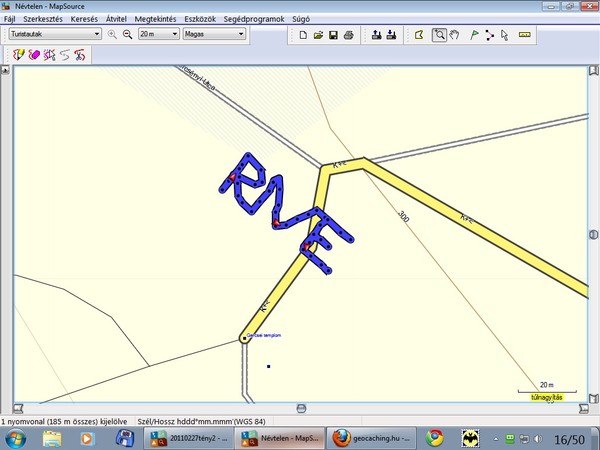The height and width of the screenshot is (450, 600).
Task: Activate the zoom tool in toolbar
Action: [439, 35]
